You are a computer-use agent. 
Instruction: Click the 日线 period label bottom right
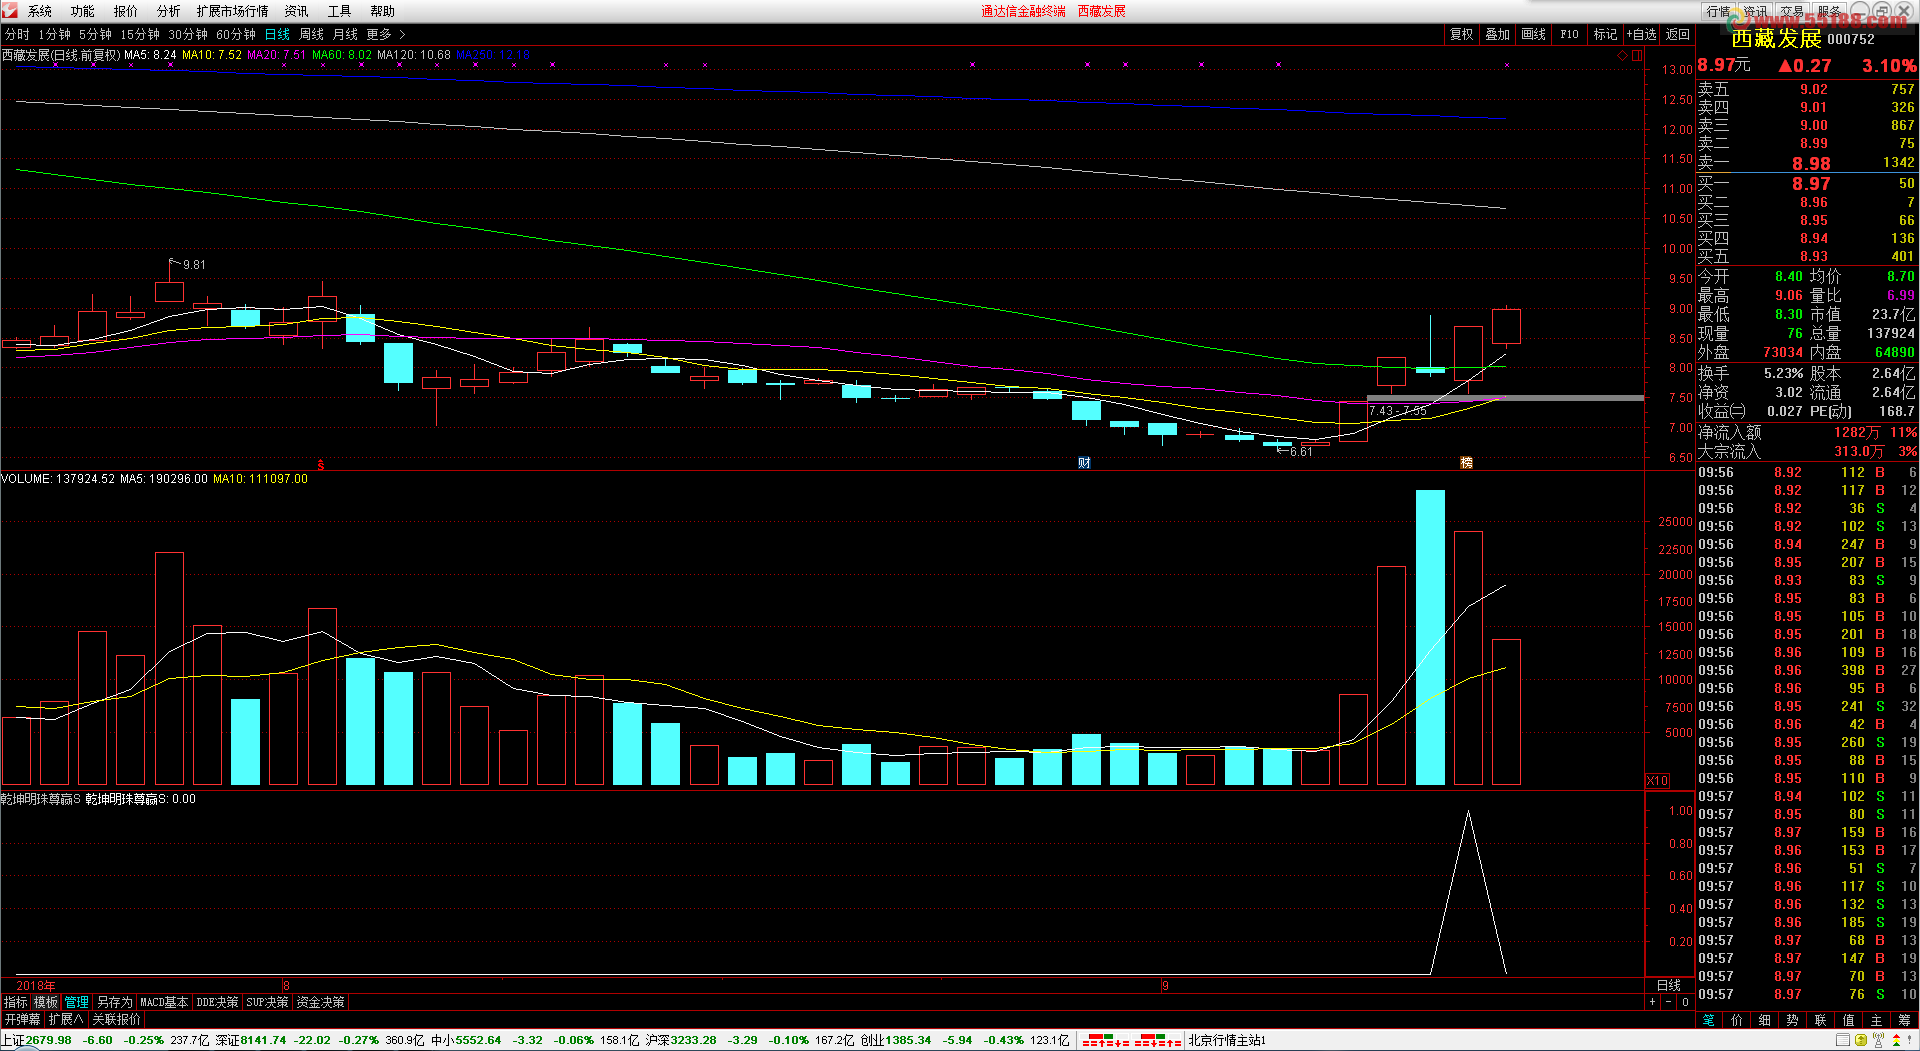tap(1669, 985)
